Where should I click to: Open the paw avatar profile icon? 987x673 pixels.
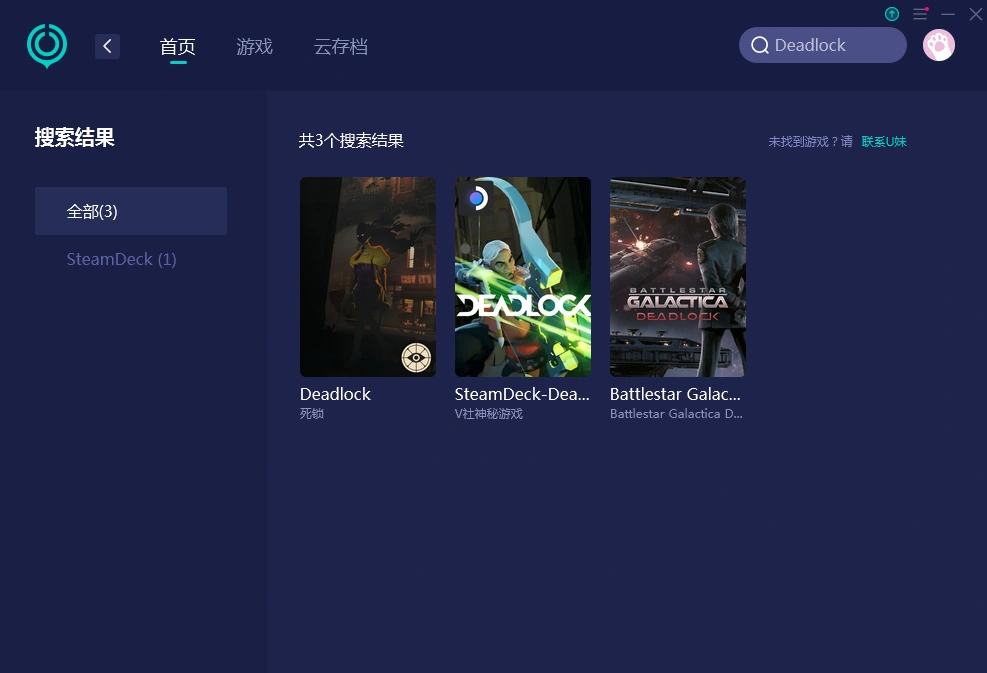(939, 45)
